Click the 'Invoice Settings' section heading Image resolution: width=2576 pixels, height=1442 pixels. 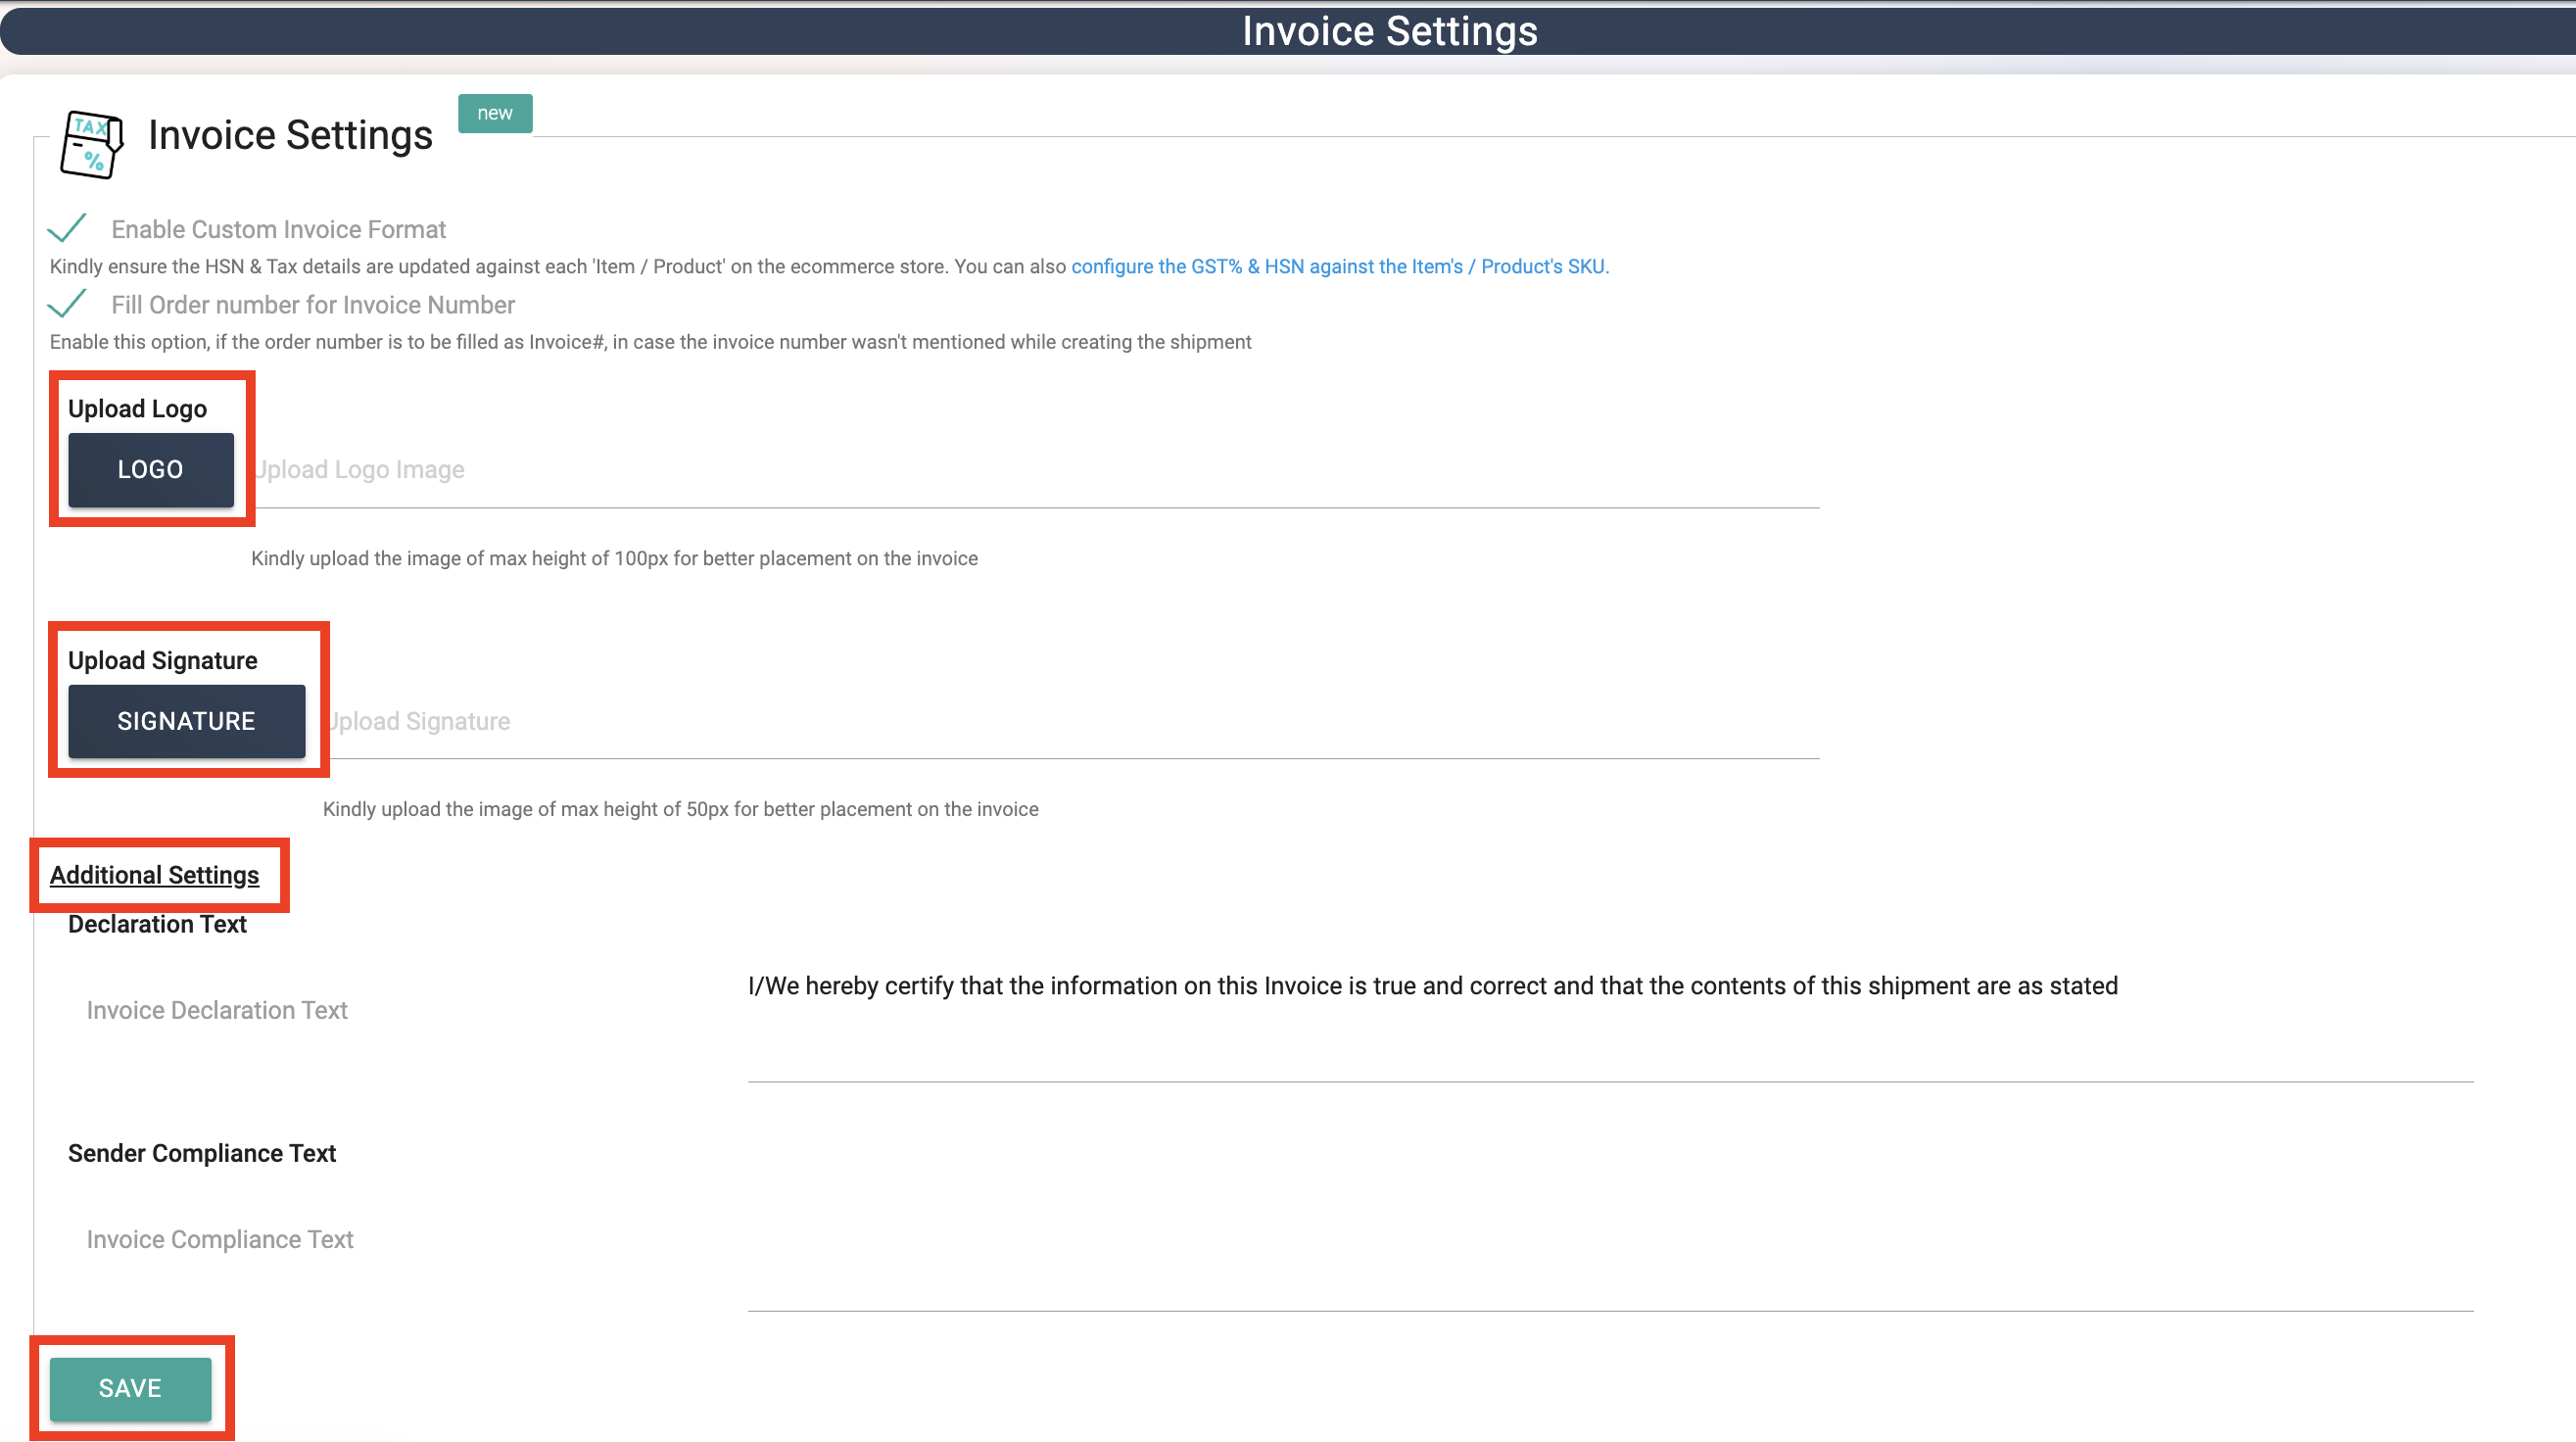291,135
